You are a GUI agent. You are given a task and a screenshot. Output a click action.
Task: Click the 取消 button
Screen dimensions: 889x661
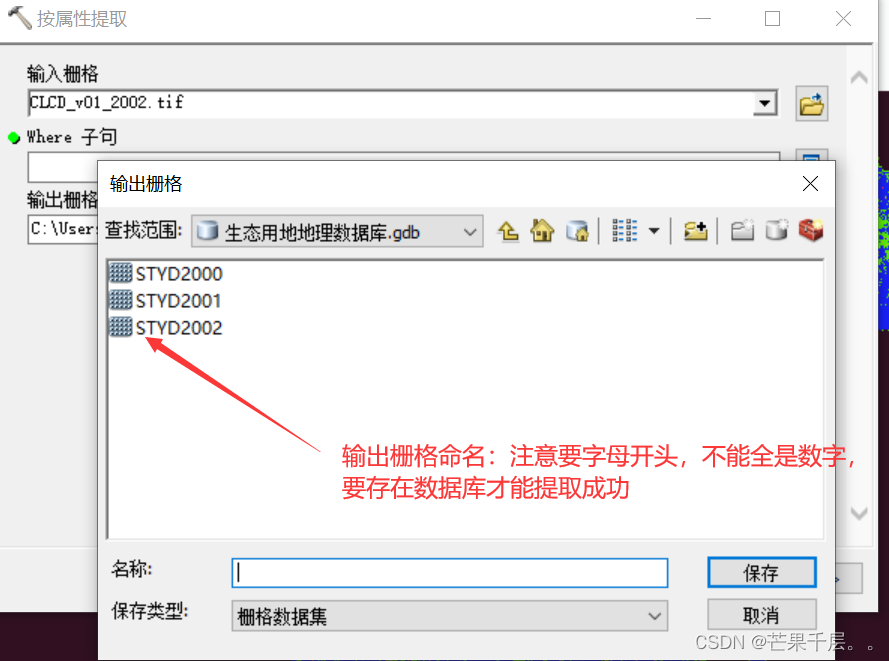[x=761, y=615]
